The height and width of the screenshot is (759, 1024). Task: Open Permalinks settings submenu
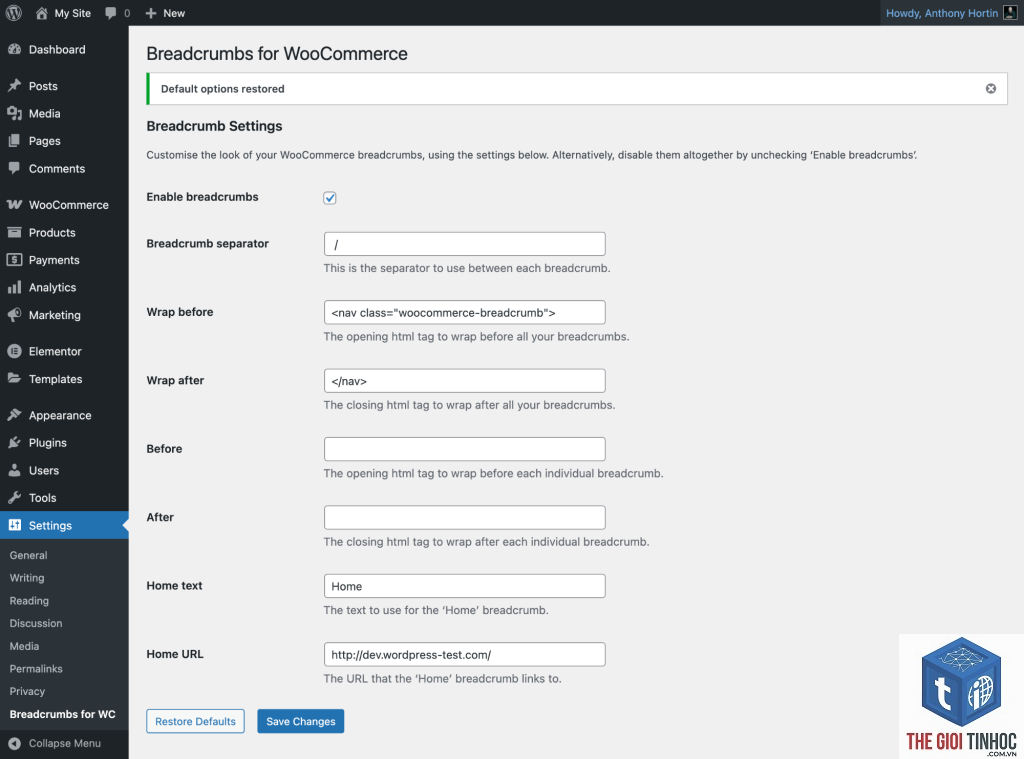click(36, 669)
